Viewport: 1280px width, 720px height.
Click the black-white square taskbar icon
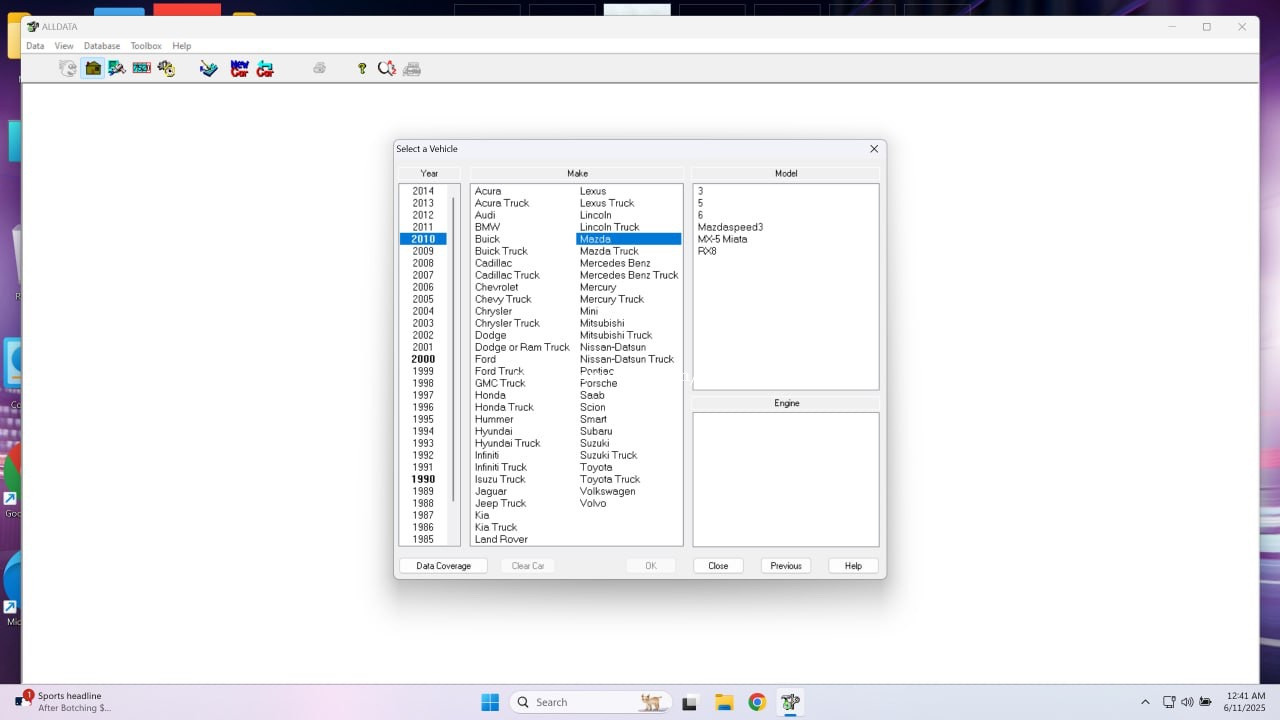point(689,702)
